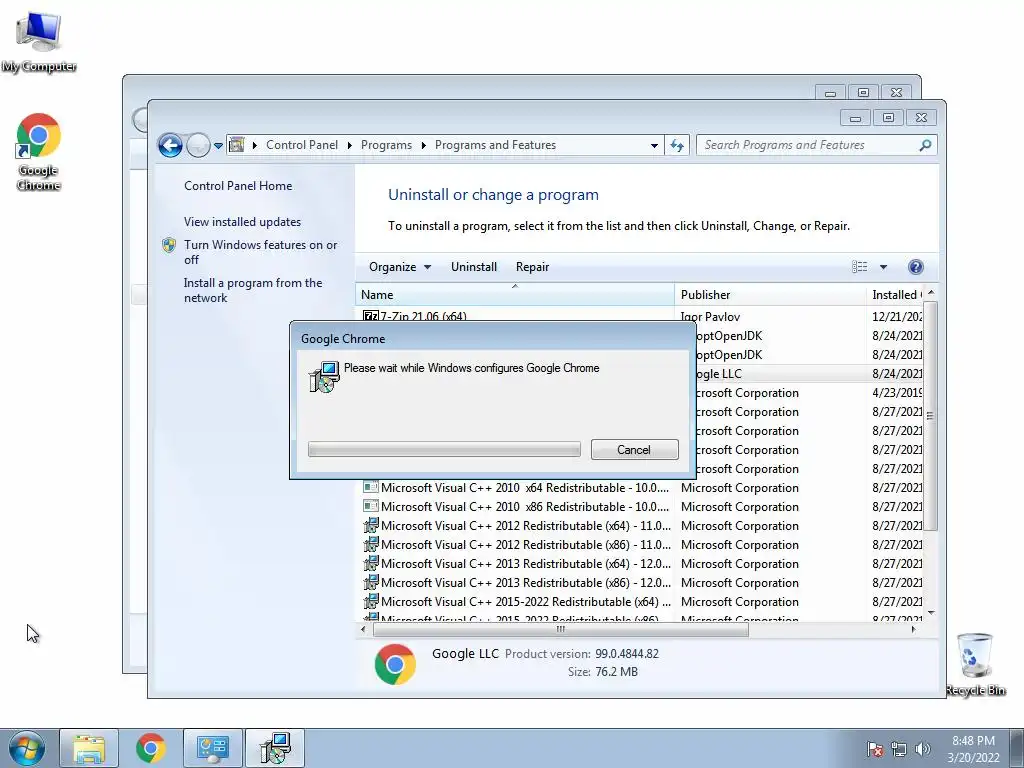The image size is (1024, 768).
Task: Click the volume speaker tray icon
Action: (x=923, y=749)
